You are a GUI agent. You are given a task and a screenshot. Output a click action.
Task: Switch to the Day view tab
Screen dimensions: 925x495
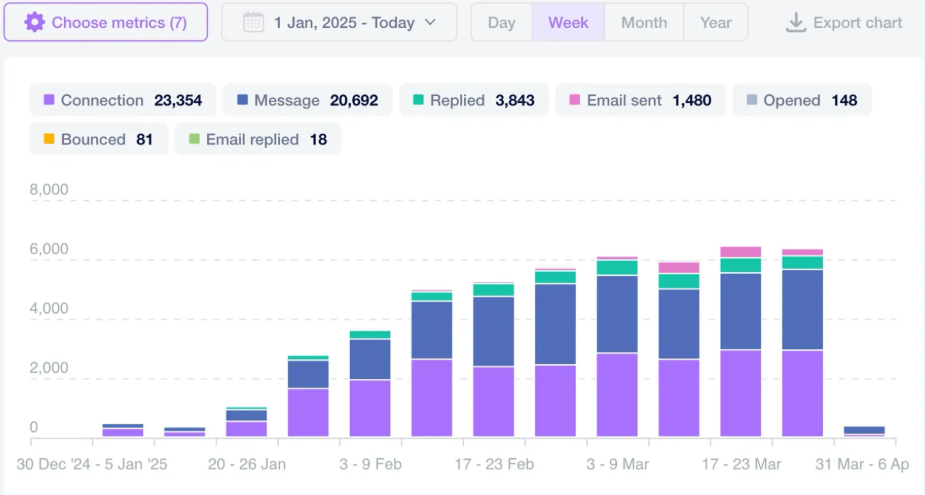[x=501, y=22]
